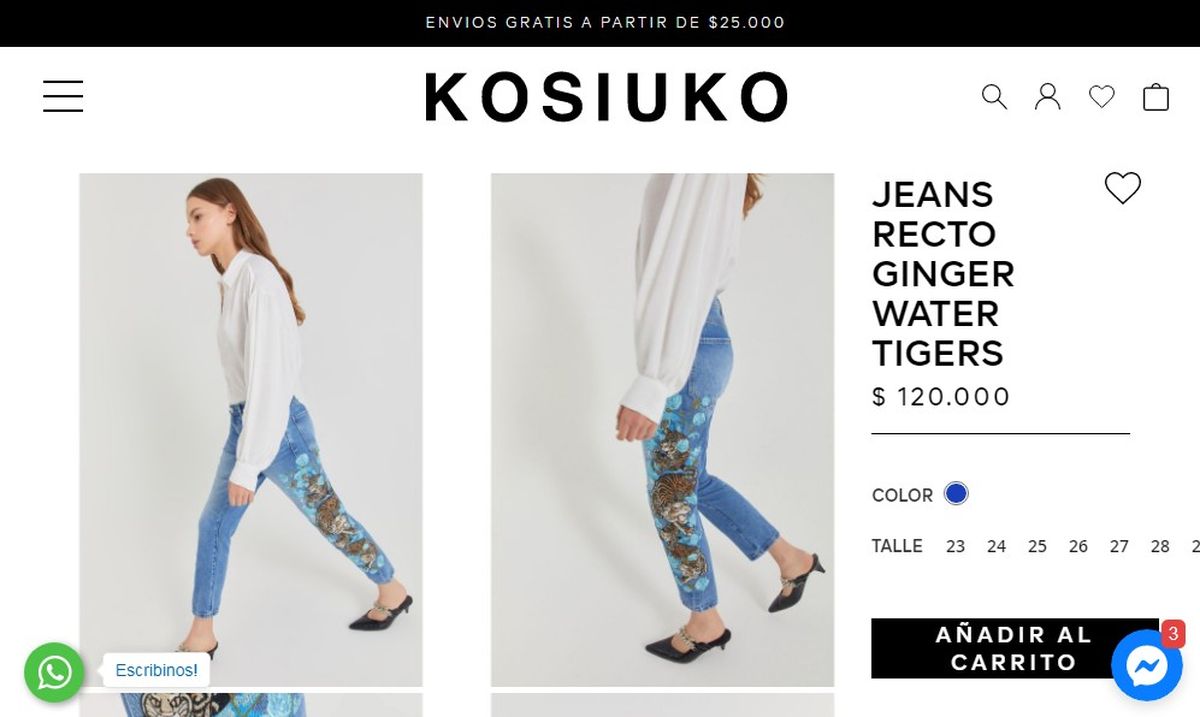Viewport: 1200px width, 717px height.
Task: Open the search magnifier icon
Action: pyautogui.click(x=994, y=97)
